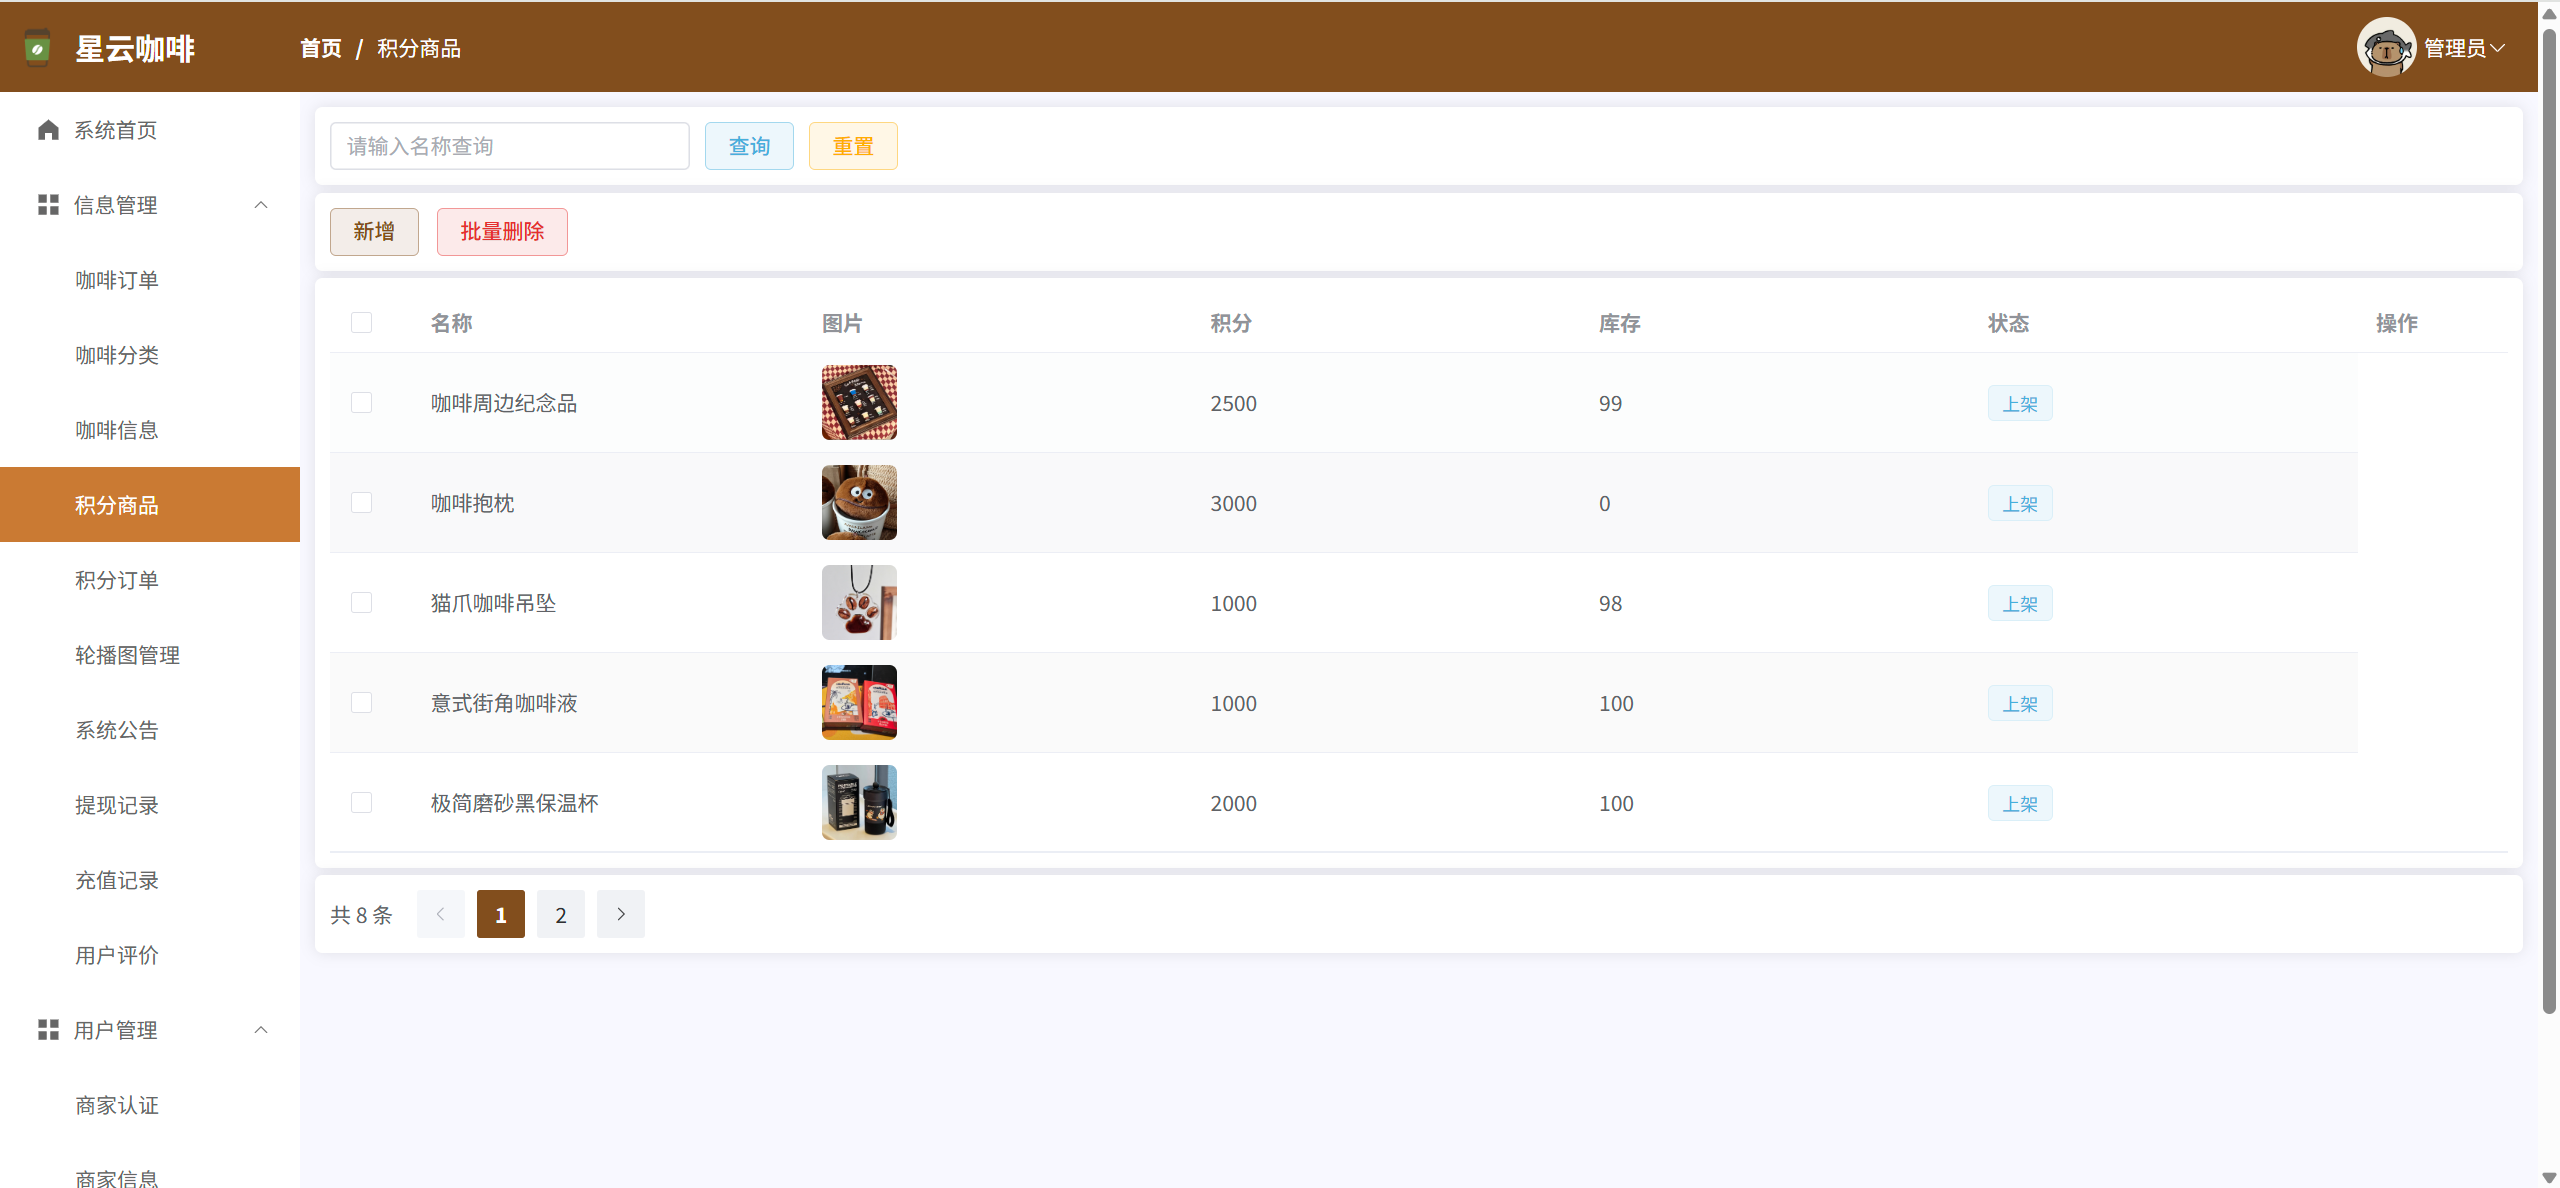Click the 星云咖啡 coffee cup logo
The width and height of the screenshot is (2560, 1188).
[x=37, y=48]
